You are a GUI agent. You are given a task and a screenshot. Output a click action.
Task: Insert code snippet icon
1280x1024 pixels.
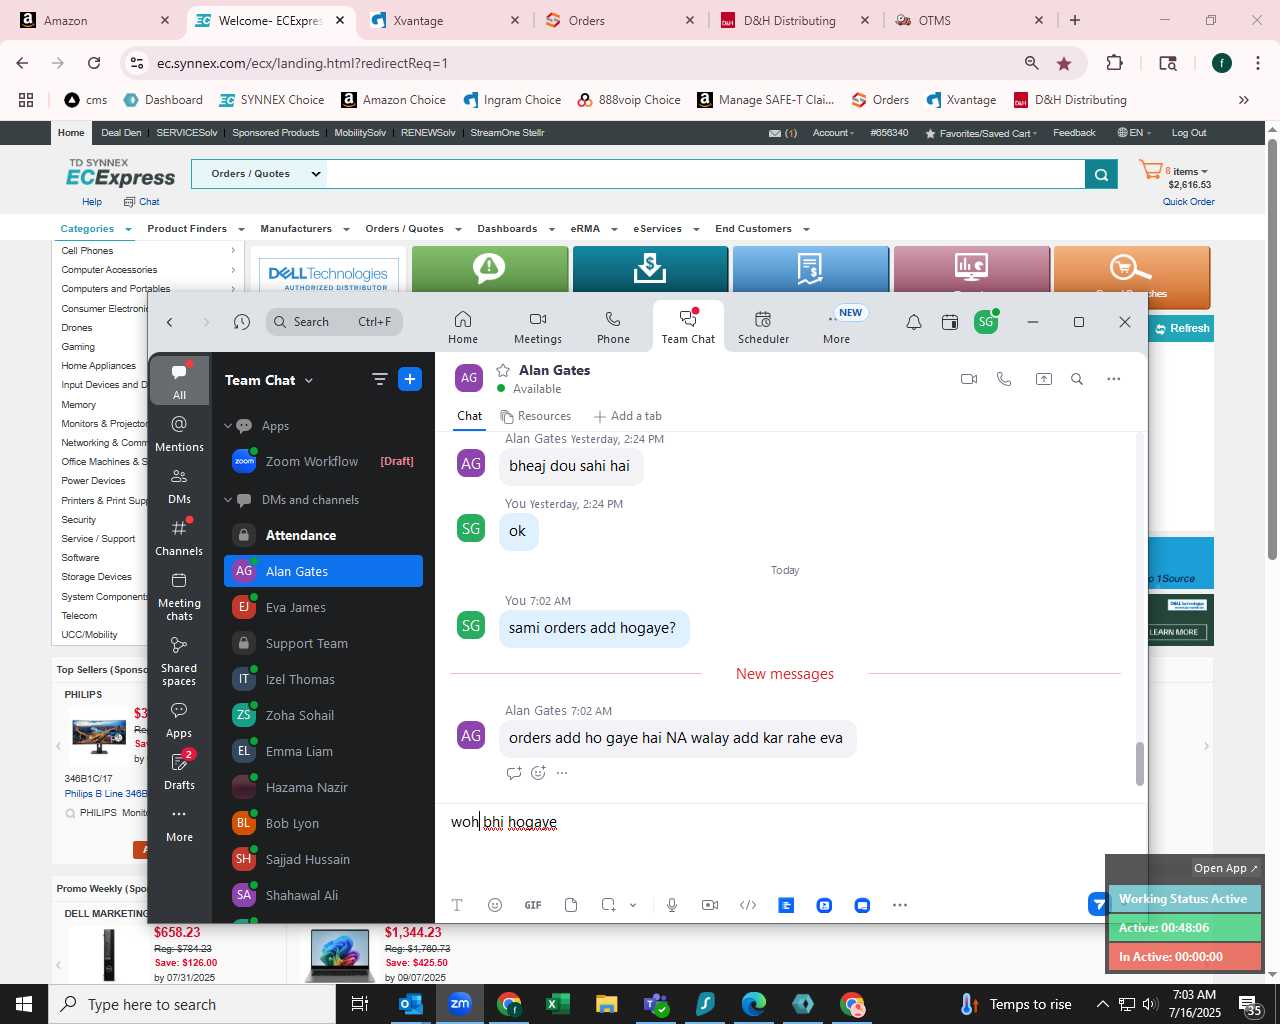click(748, 905)
